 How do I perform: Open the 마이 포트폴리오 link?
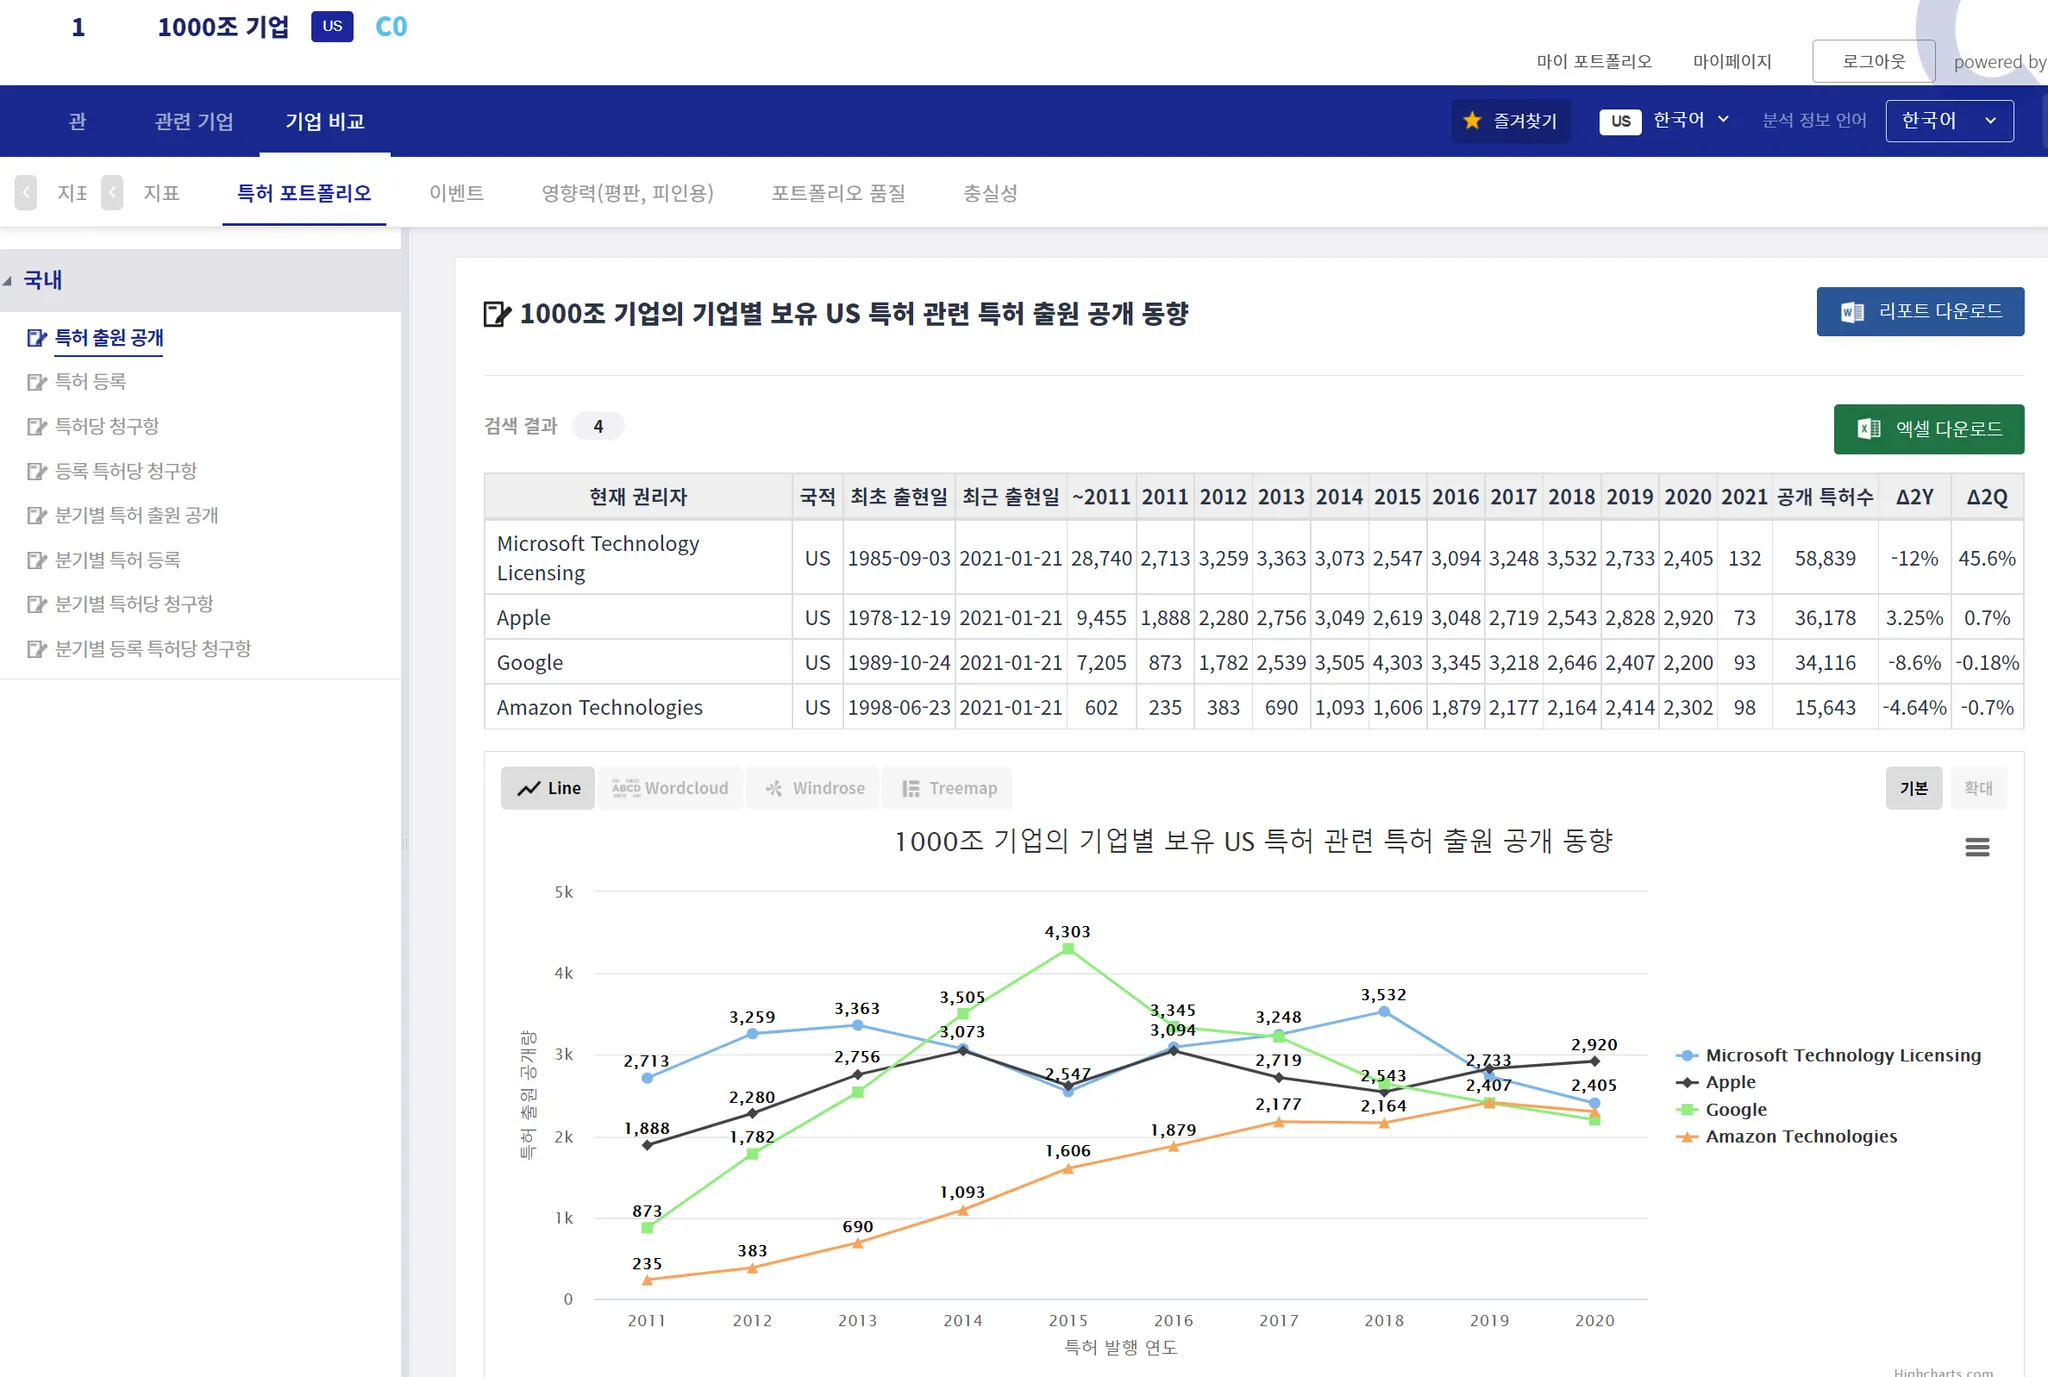tap(1593, 61)
